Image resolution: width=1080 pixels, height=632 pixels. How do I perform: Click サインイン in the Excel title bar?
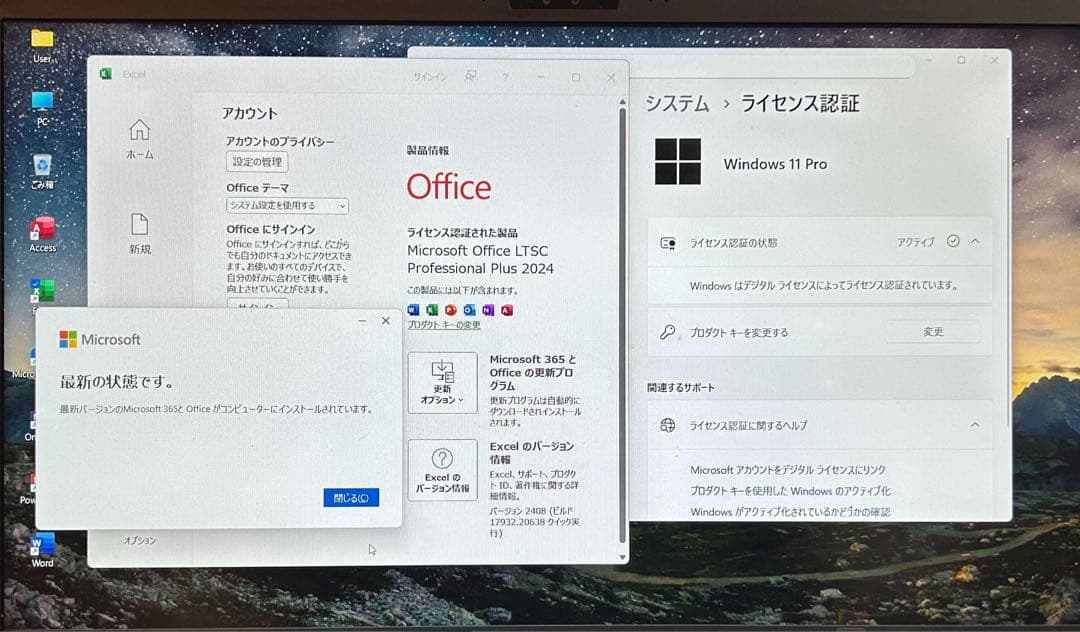[430, 76]
